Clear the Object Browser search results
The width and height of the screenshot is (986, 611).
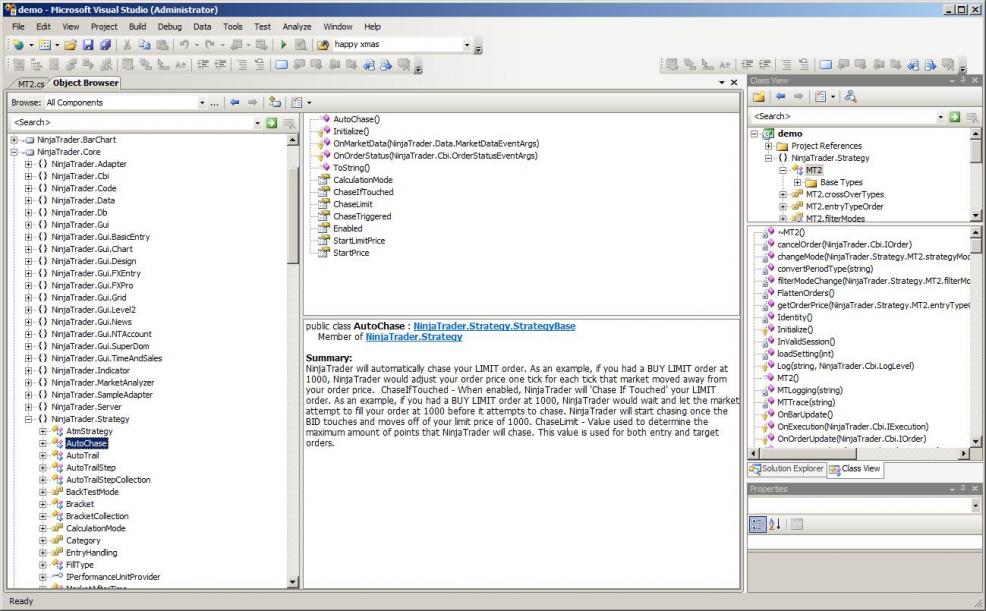pos(289,123)
